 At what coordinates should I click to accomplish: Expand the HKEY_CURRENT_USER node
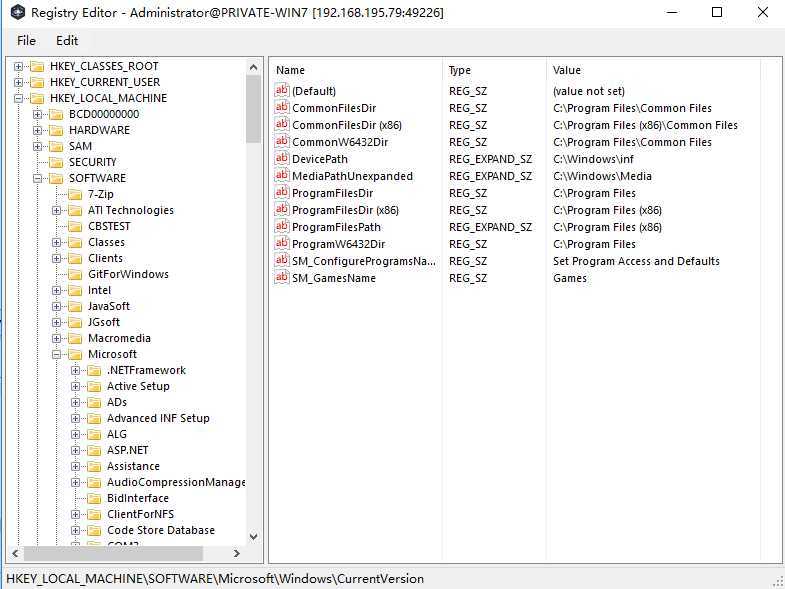[x=18, y=82]
